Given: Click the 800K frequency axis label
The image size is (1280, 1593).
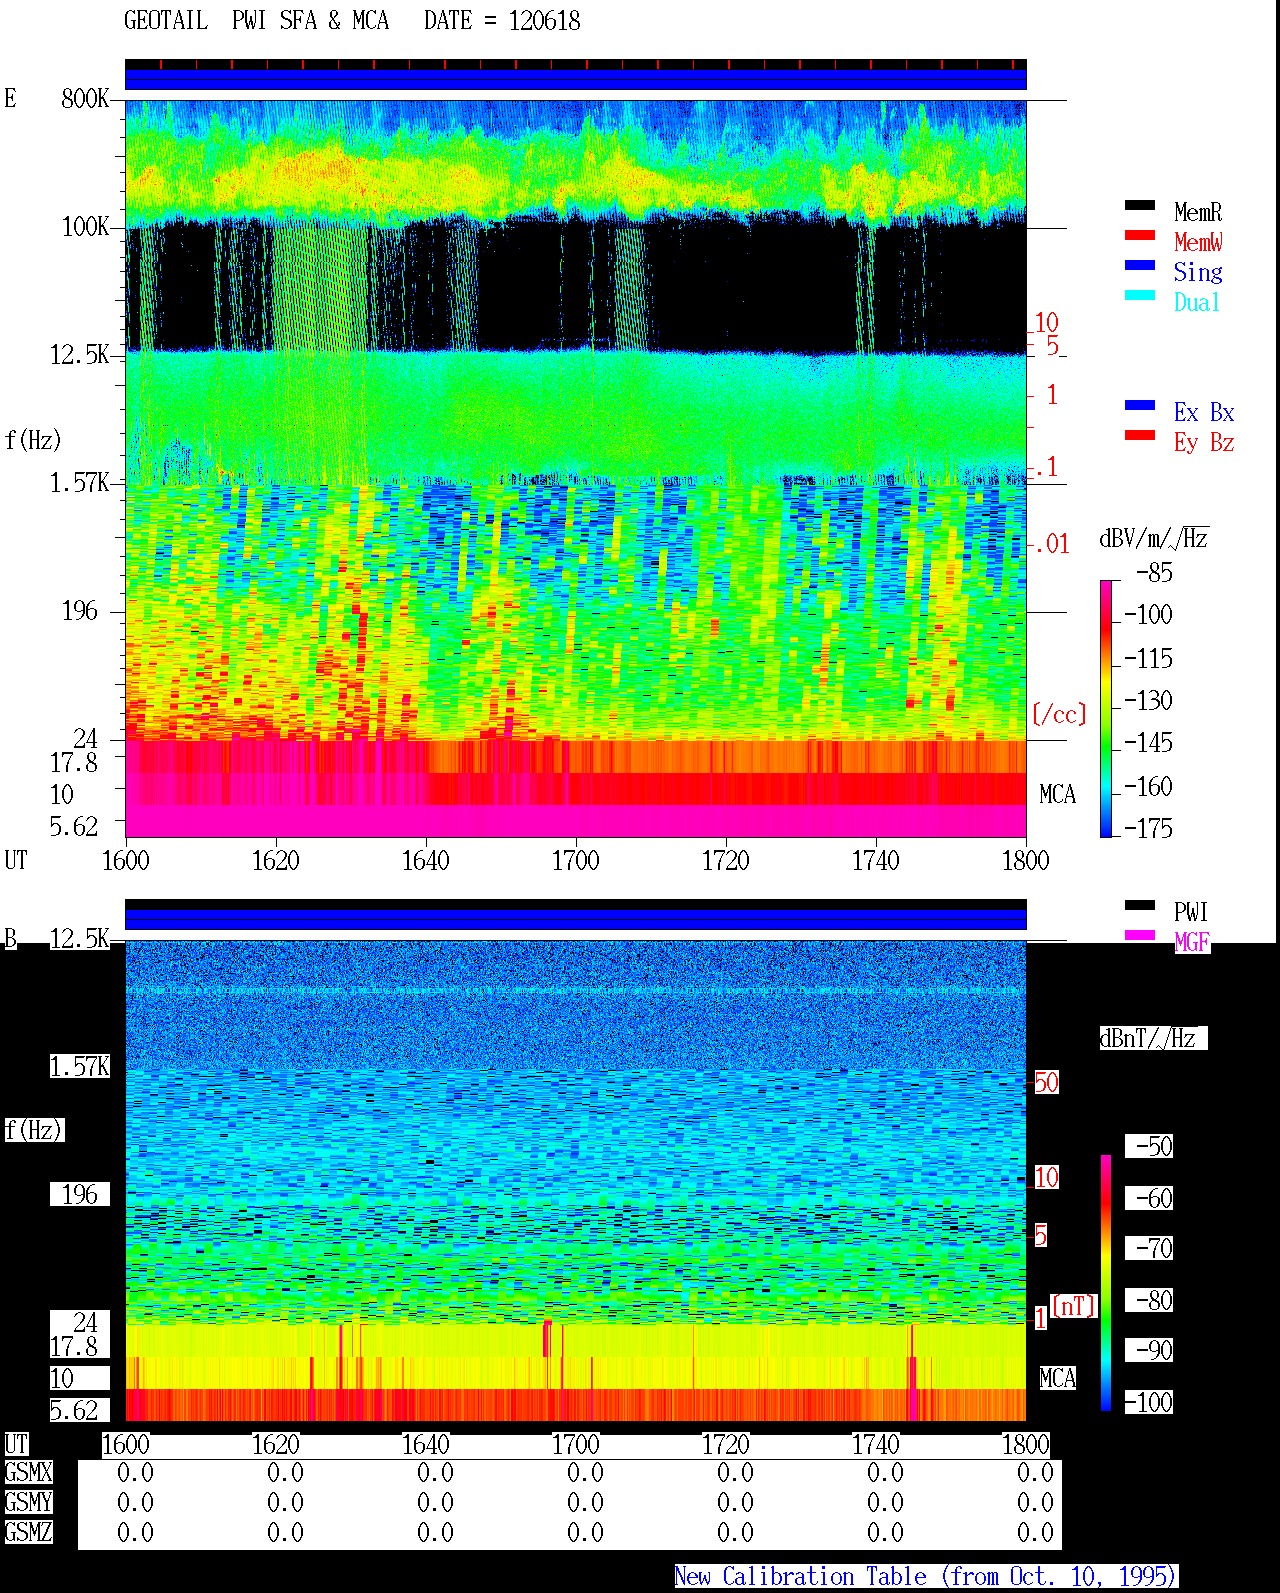Looking at the screenshot, I should point(85,98).
